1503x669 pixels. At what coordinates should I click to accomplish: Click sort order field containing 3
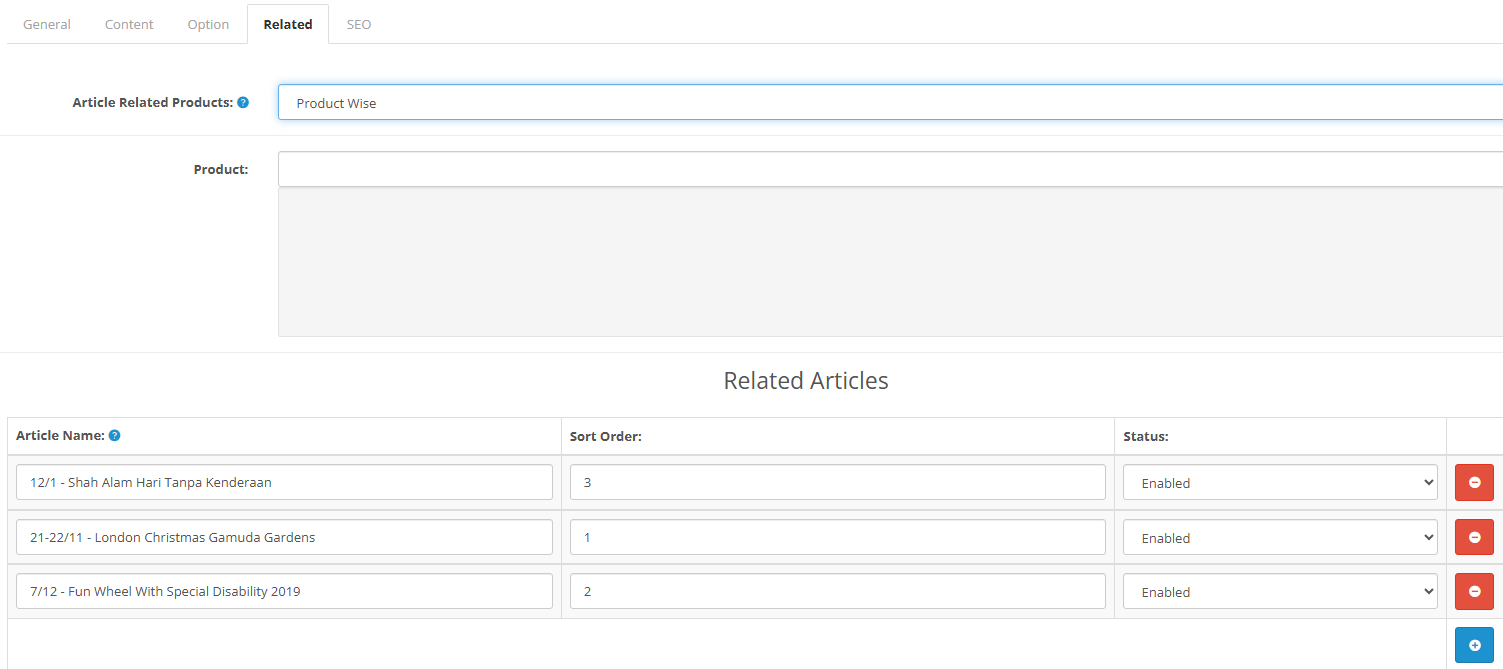(x=838, y=482)
